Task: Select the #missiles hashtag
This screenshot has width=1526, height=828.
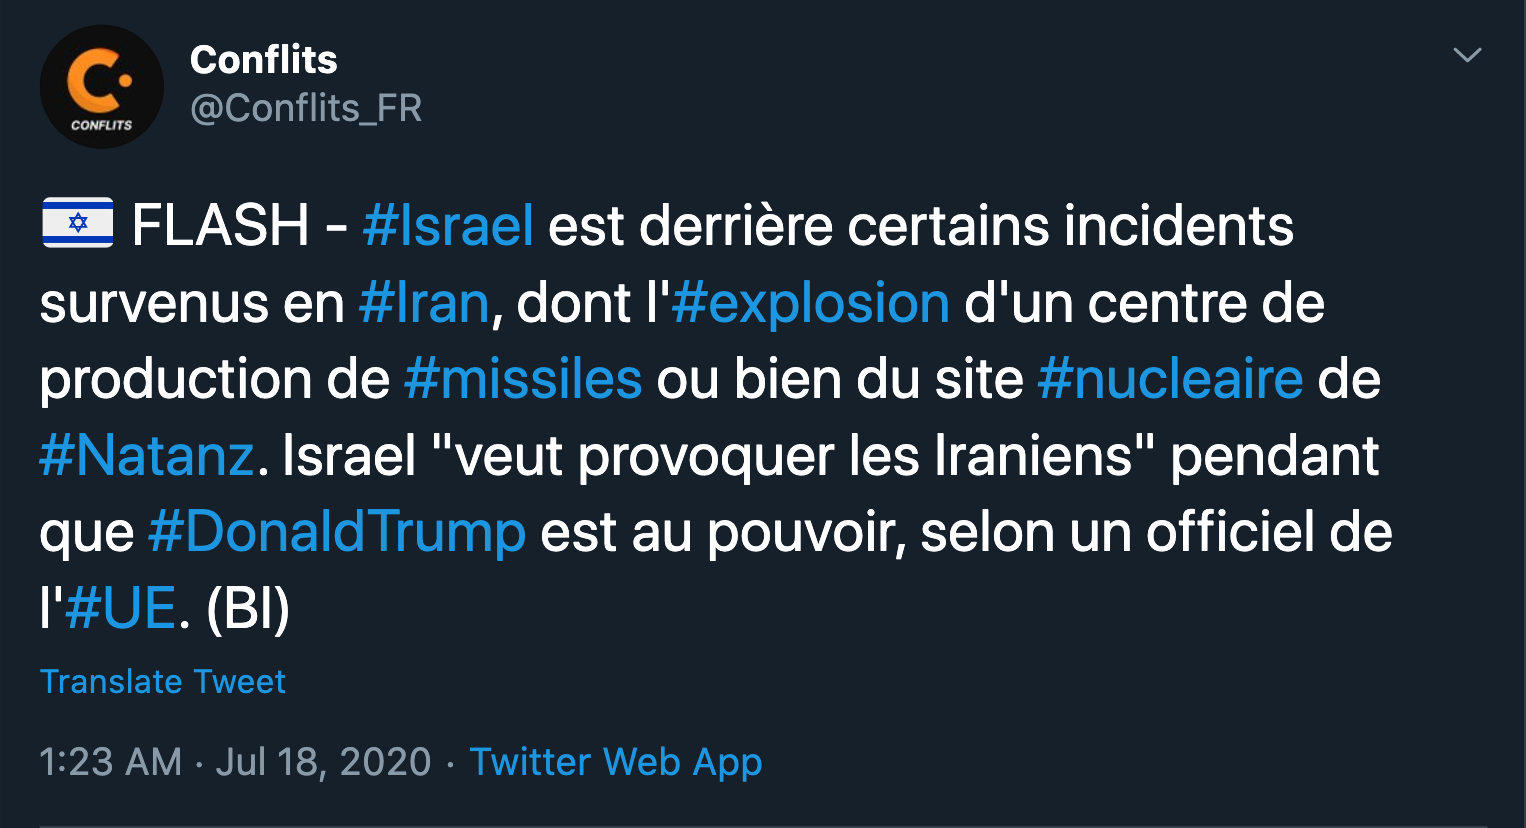Action: (x=523, y=379)
